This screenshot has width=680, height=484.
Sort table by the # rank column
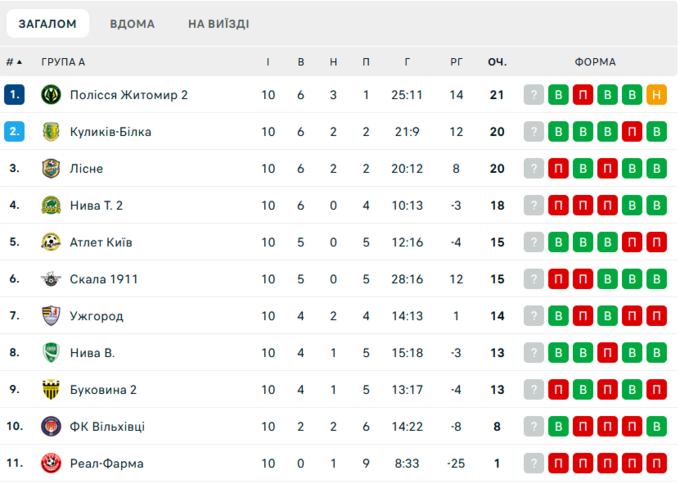coord(14,62)
